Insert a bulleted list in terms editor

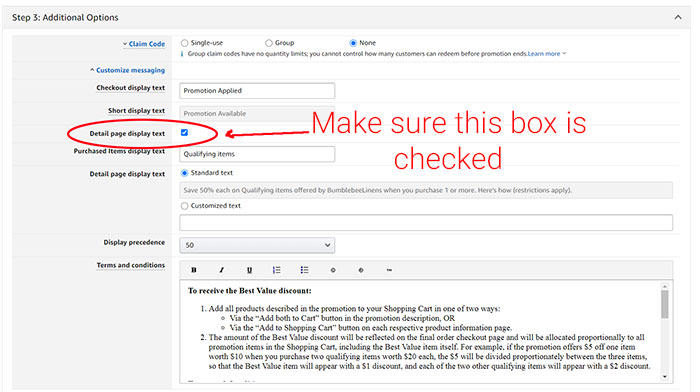point(304,270)
